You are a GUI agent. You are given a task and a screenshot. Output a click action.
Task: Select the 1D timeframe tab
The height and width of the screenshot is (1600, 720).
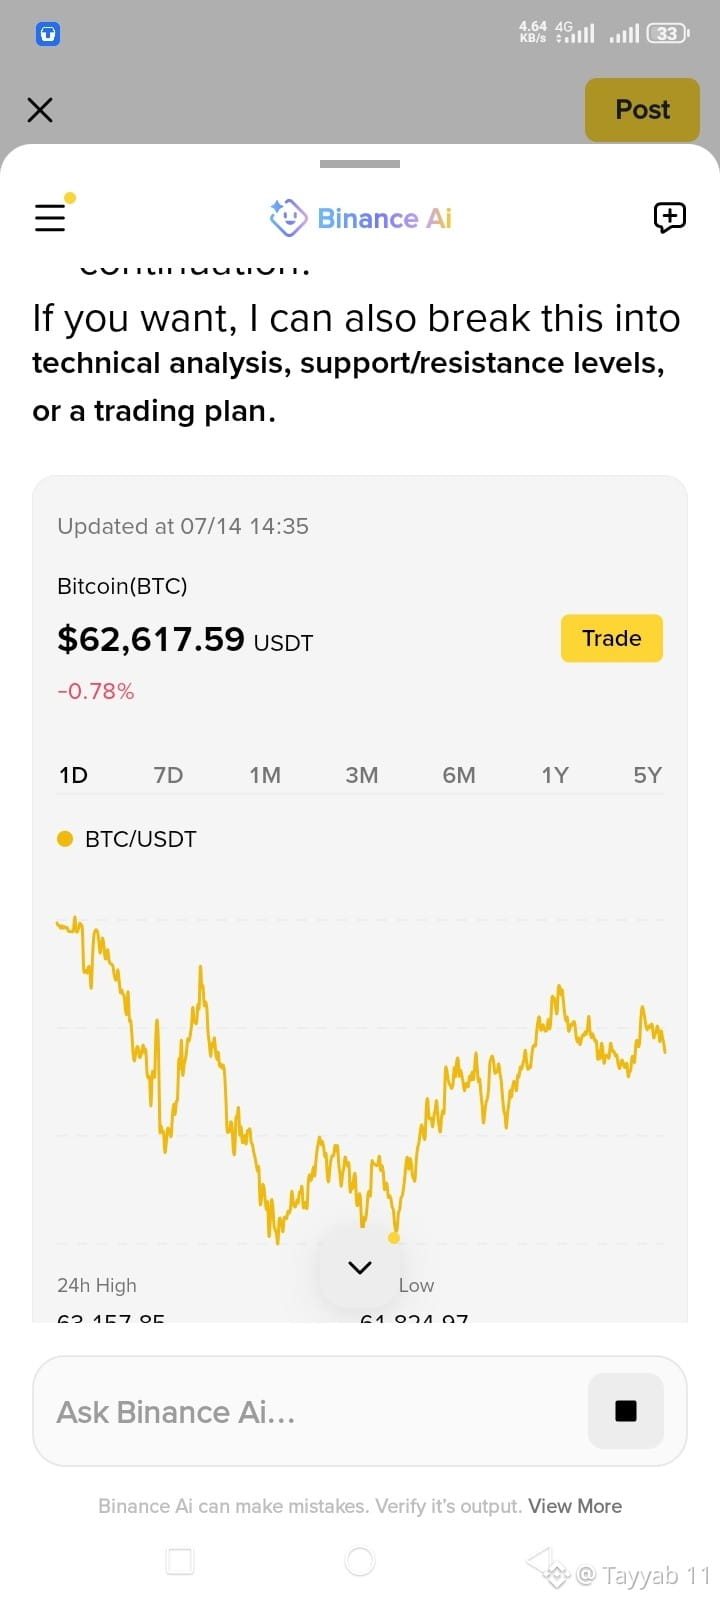tap(73, 775)
